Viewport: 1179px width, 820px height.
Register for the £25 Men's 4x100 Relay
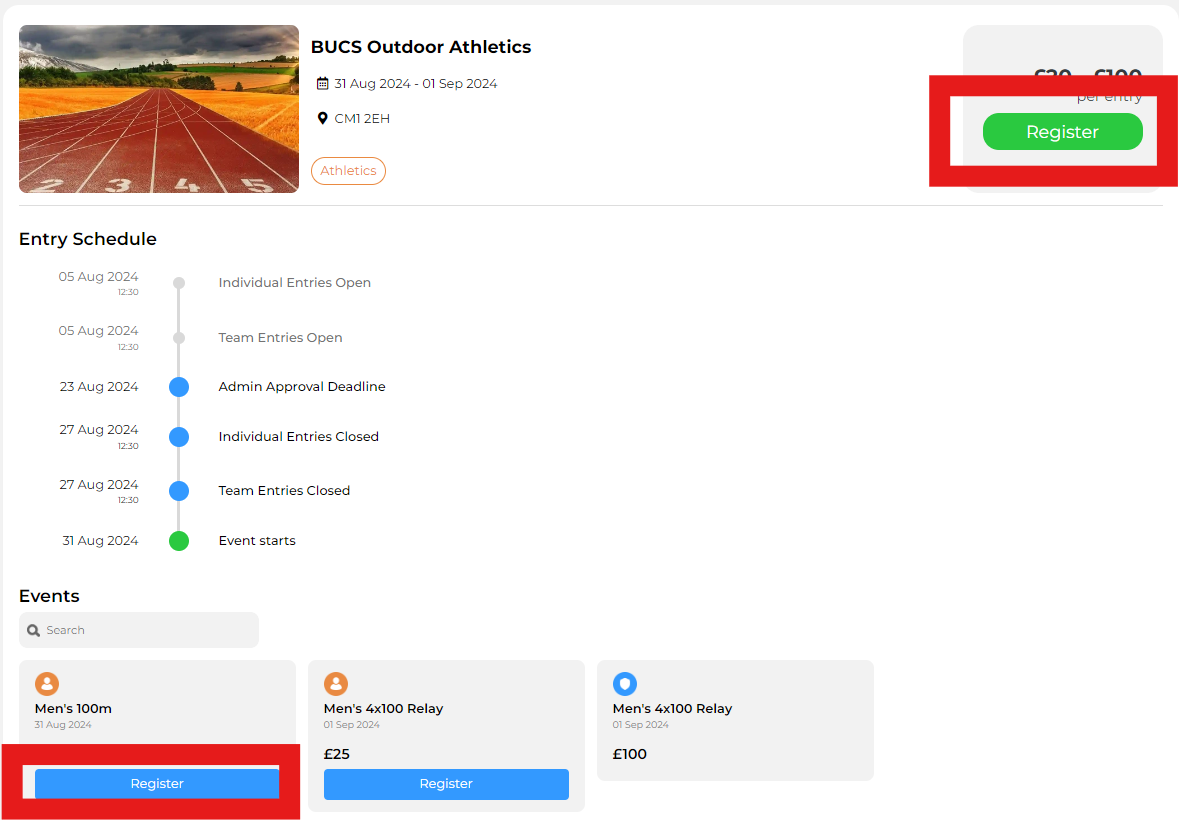[x=446, y=784]
